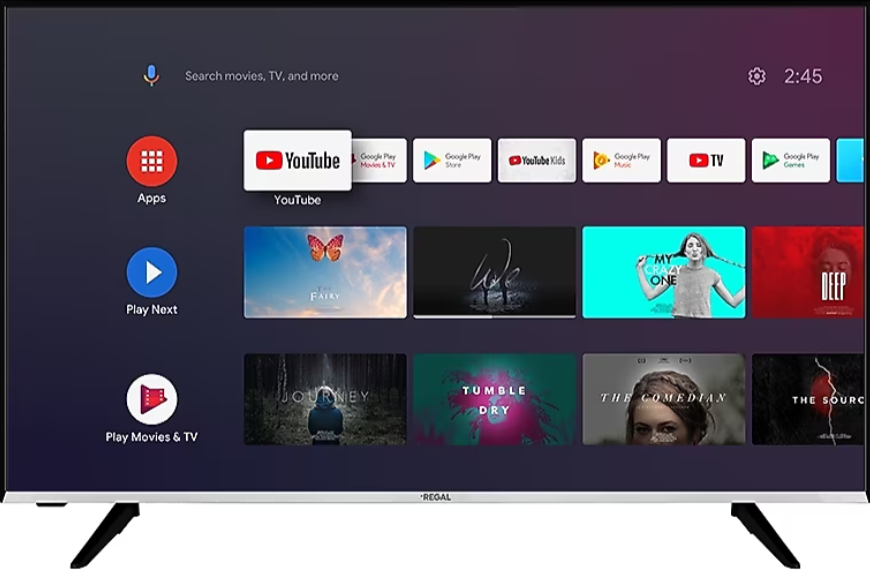Click the YouTube caption under the tile

pyautogui.click(x=297, y=200)
